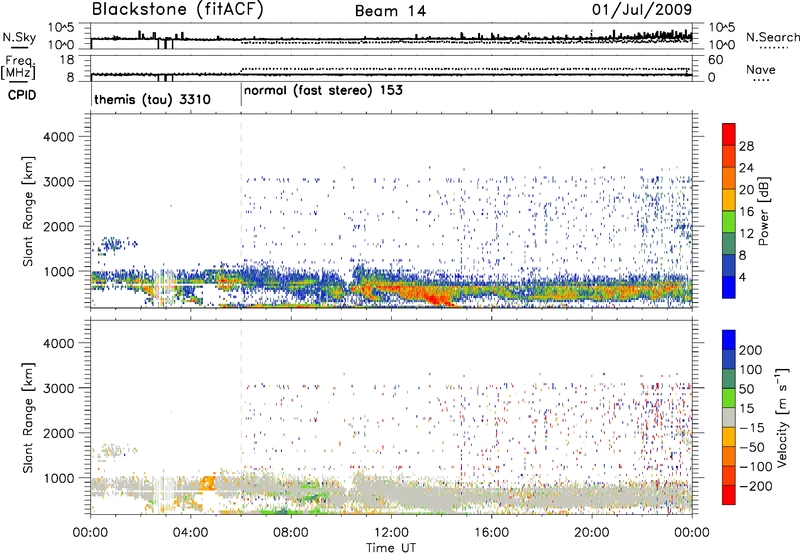Click the 'Nave' legend label
800x554 pixels.
pyautogui.click(x=760, y=70)
